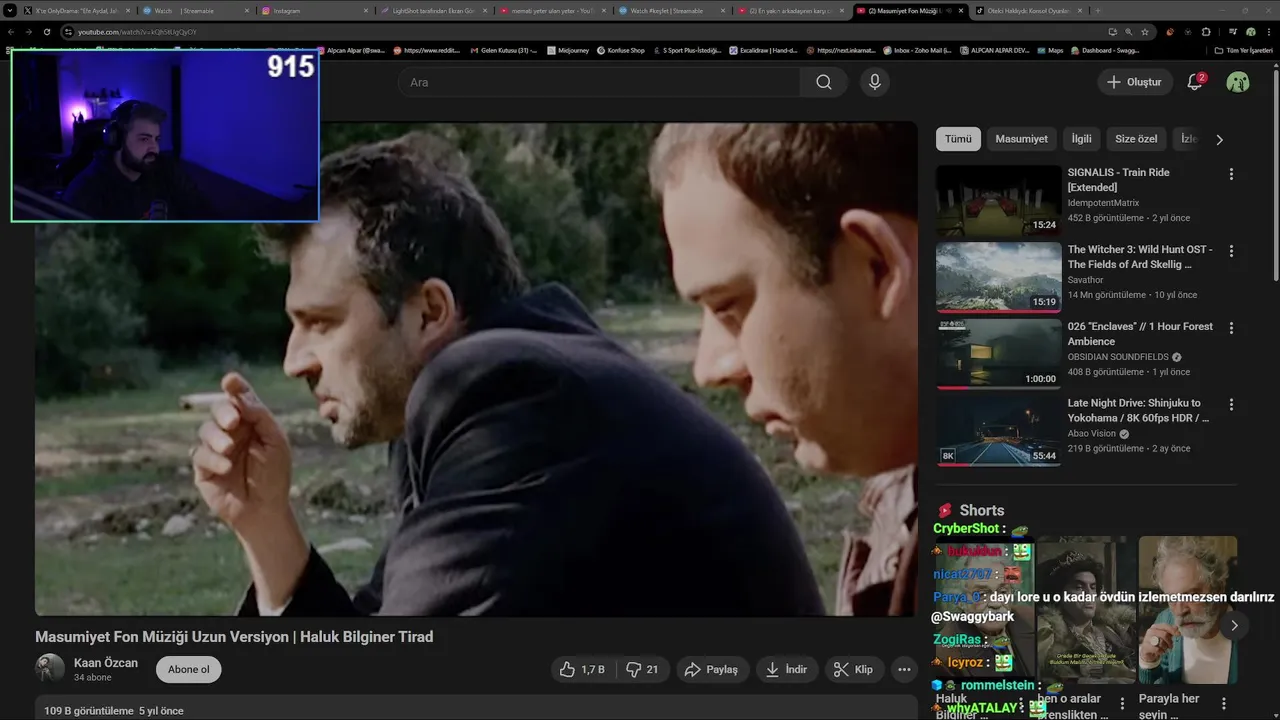1280x720 pixels.
Task: Open the notifications bell
Action: pyautogui.click(x=1195, y=82)
